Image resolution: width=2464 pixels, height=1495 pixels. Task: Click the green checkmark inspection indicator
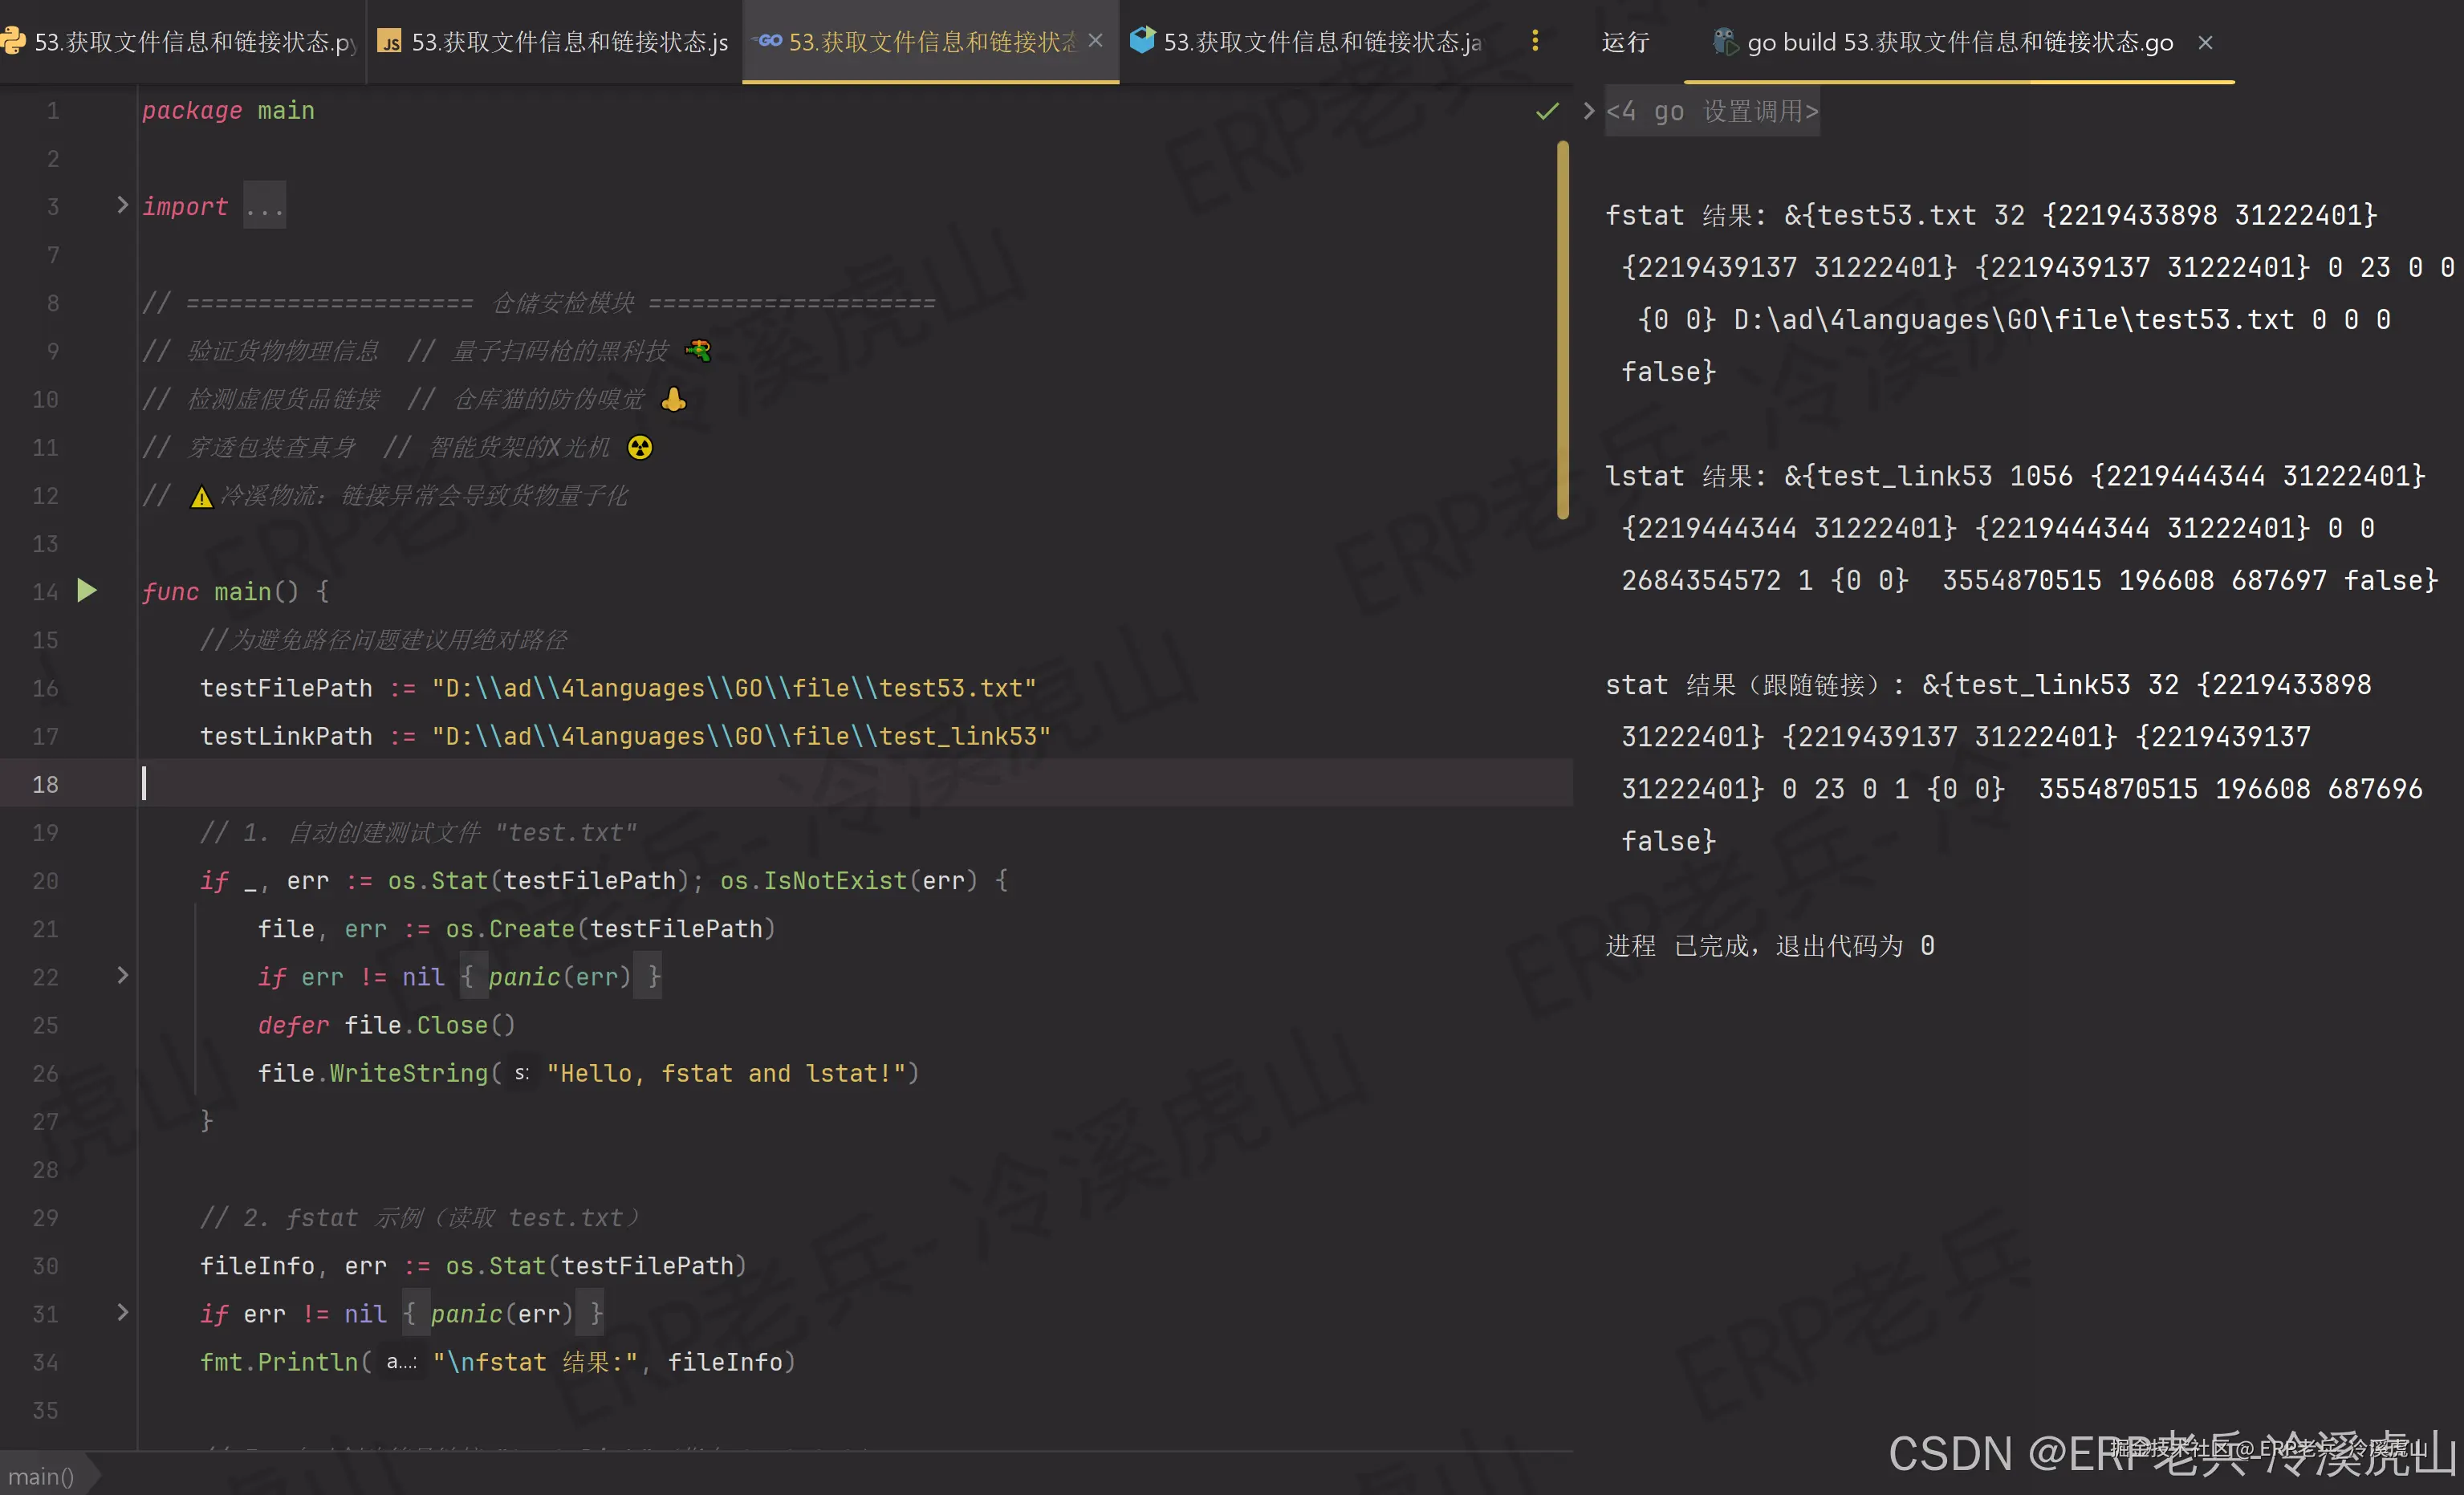pyautogui.click(x=1546, y=111)
